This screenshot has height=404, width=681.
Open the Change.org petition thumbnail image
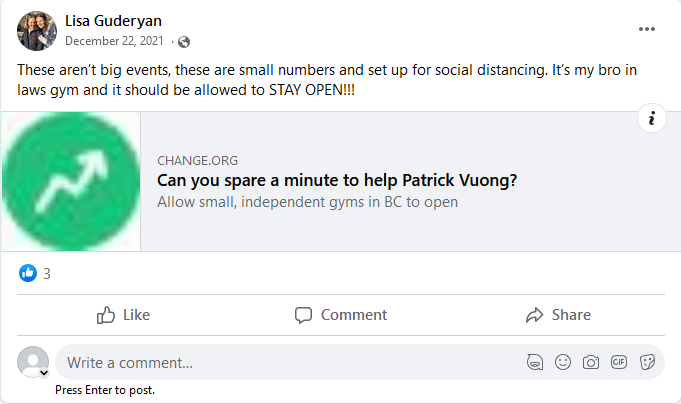click(x=71, y=181)
